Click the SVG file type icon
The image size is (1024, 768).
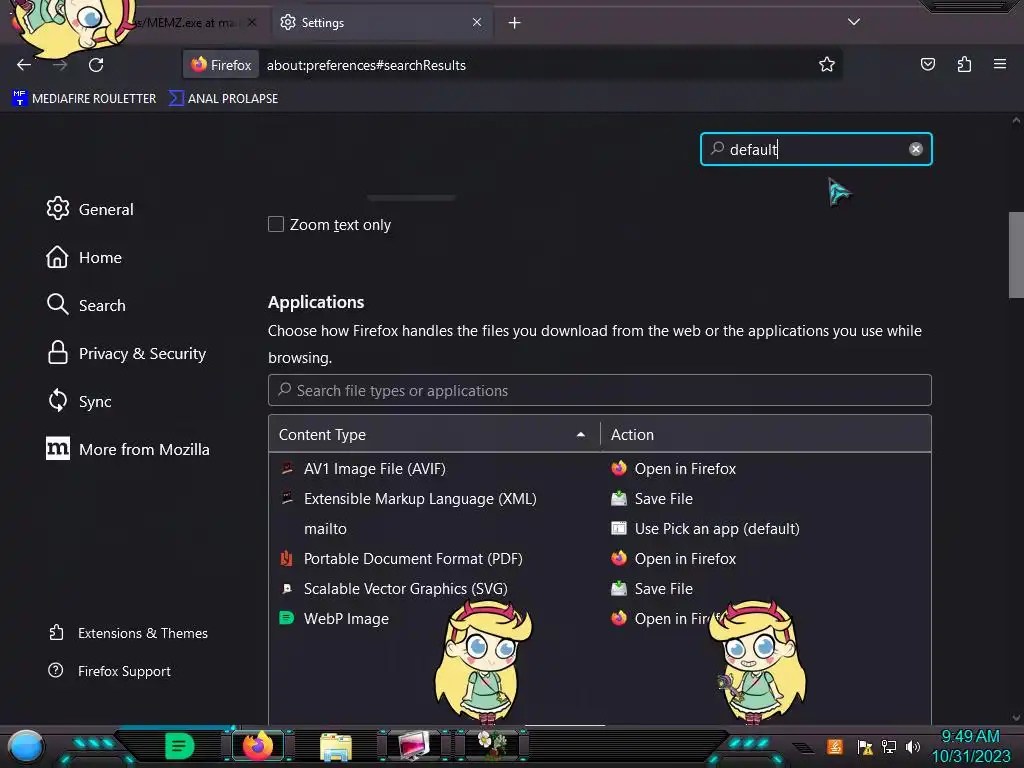click(287, 588)
